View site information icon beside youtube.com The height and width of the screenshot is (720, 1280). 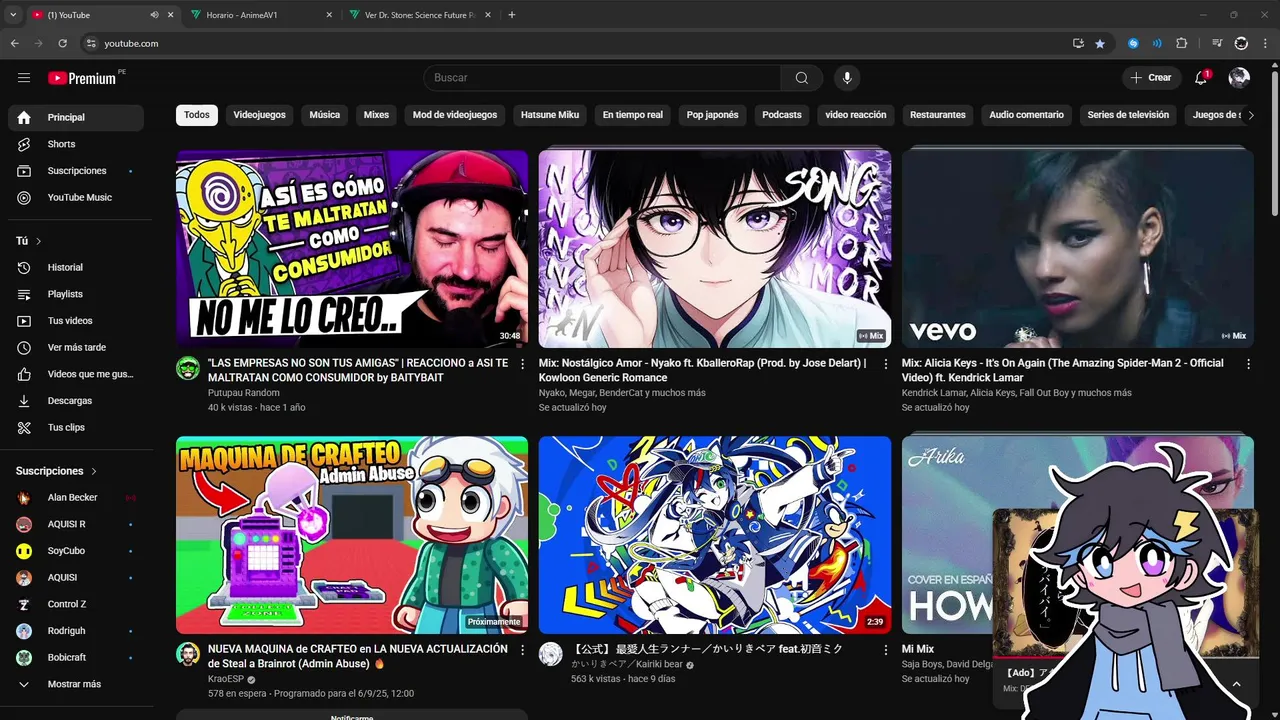(91, 43)
